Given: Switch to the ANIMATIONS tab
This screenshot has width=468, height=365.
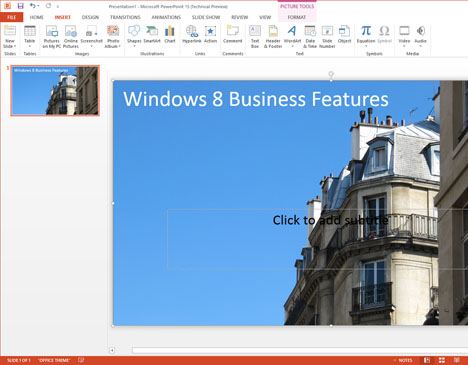Looking at the screenshot, I should 166,17.
